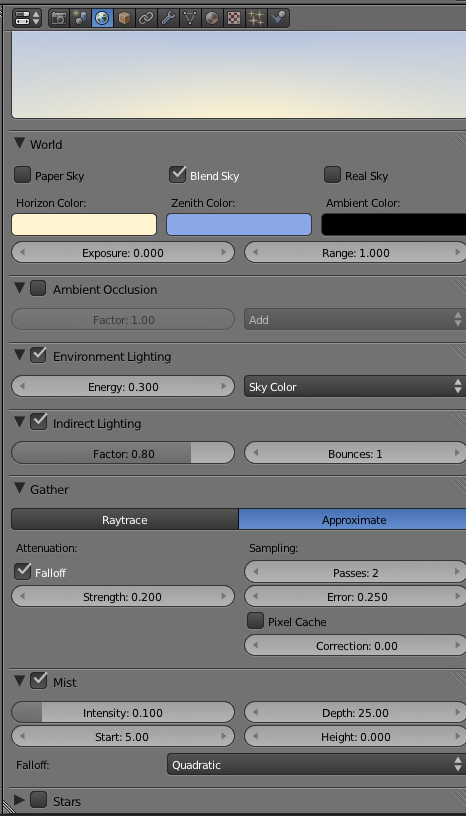Click the Error: 0.250 value field
The width and height of the screenshot is (466, 816).
355,597
